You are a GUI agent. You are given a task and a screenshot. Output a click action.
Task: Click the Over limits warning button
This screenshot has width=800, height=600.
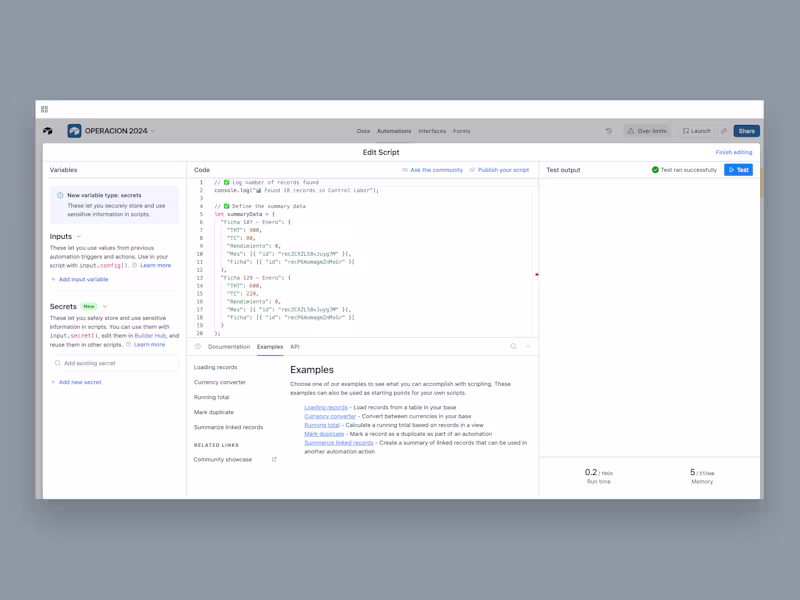point(647,131)
